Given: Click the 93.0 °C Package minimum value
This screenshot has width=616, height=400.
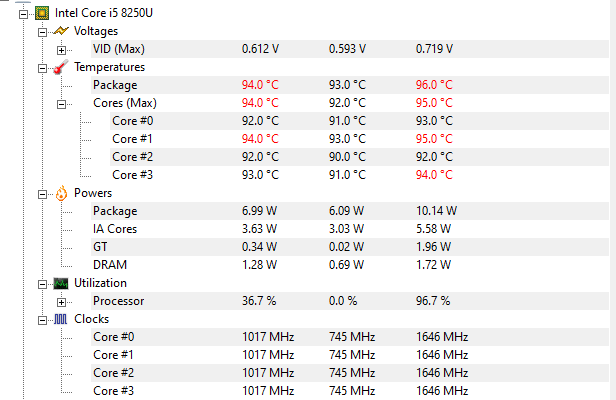Looking at the screenshot, I should (x=347, y=85).
